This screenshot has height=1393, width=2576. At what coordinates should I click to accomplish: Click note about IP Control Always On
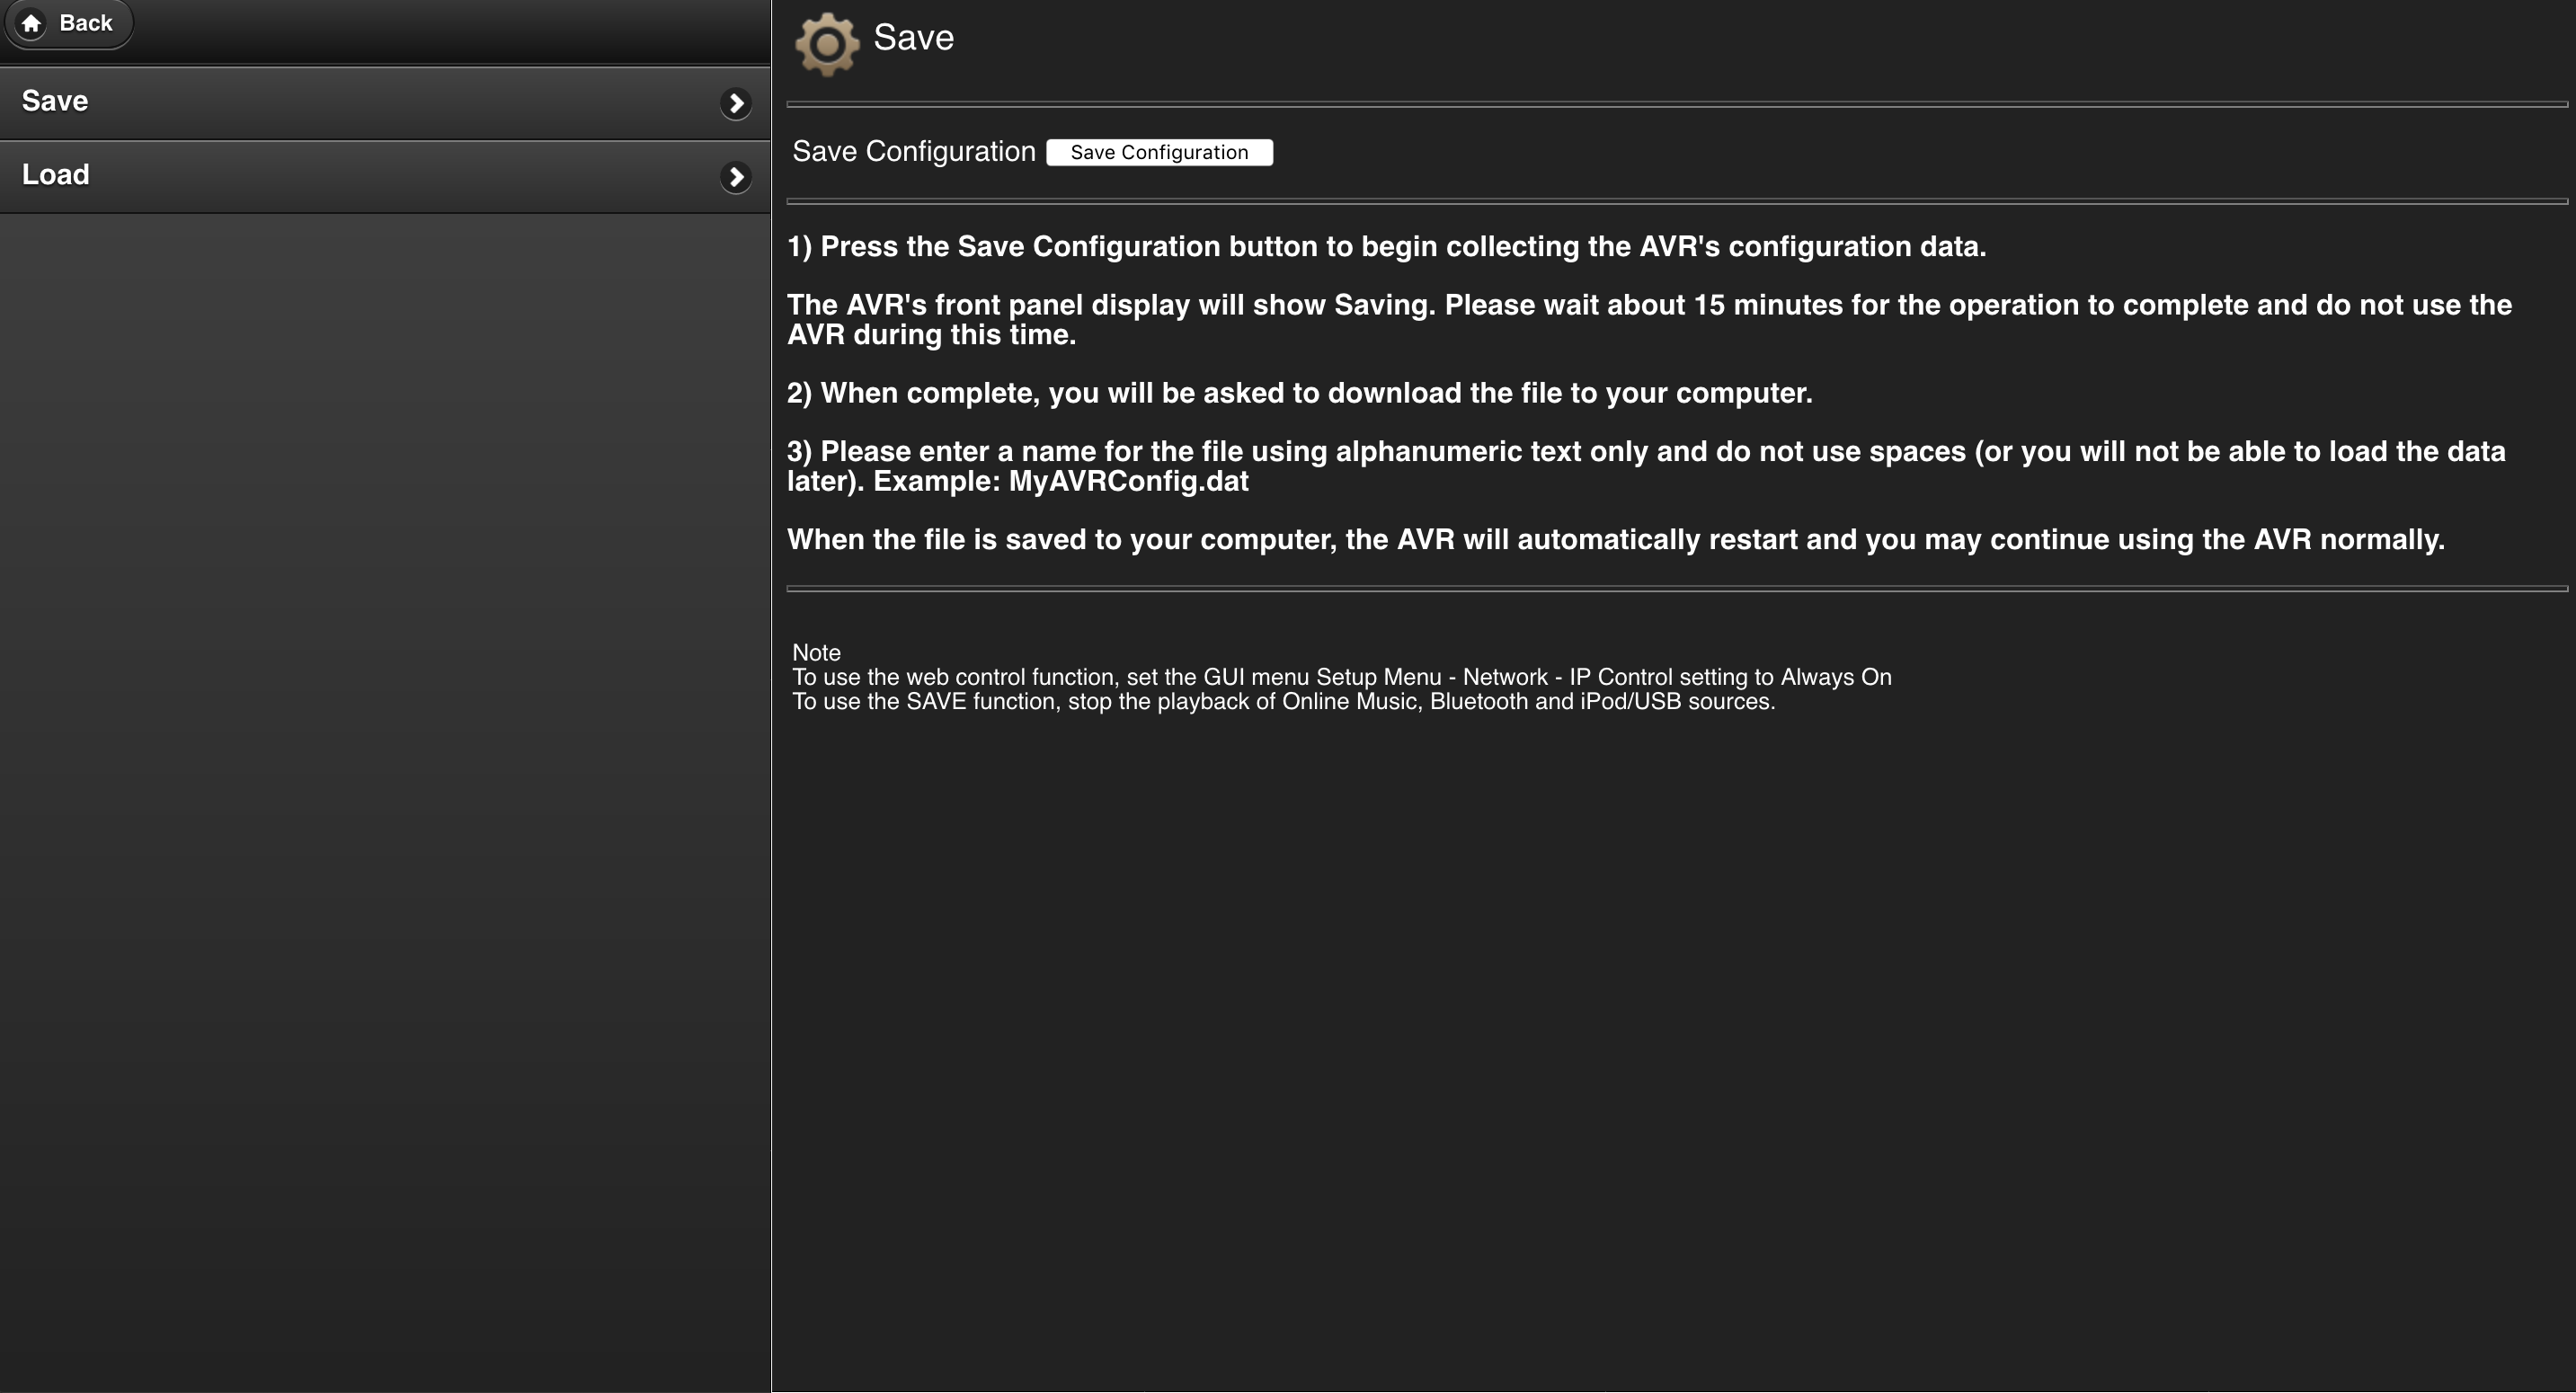point(1341,677)
